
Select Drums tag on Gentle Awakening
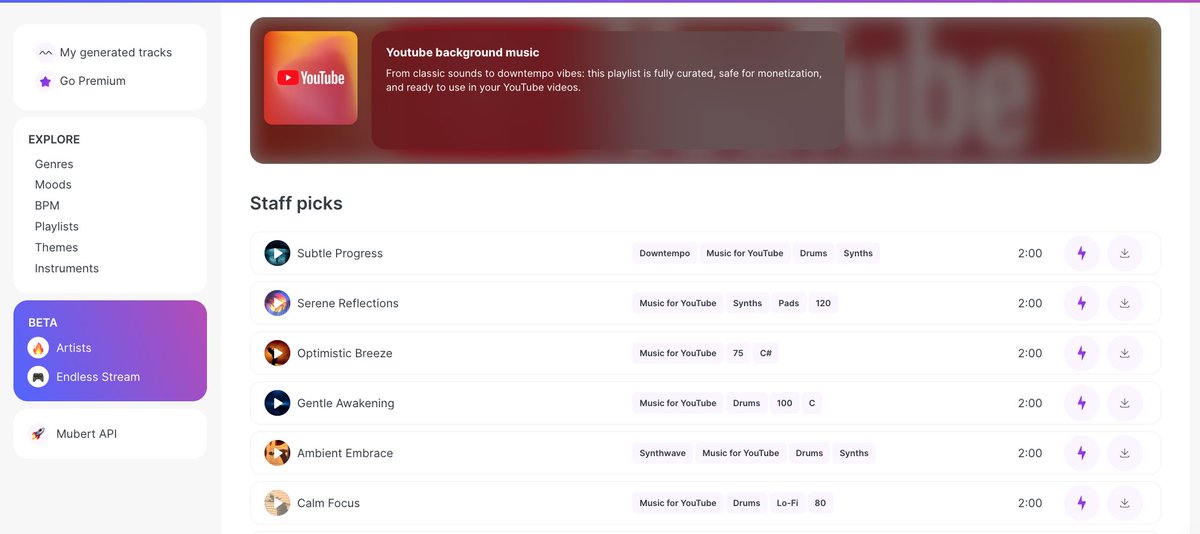(x=746, y=403)
